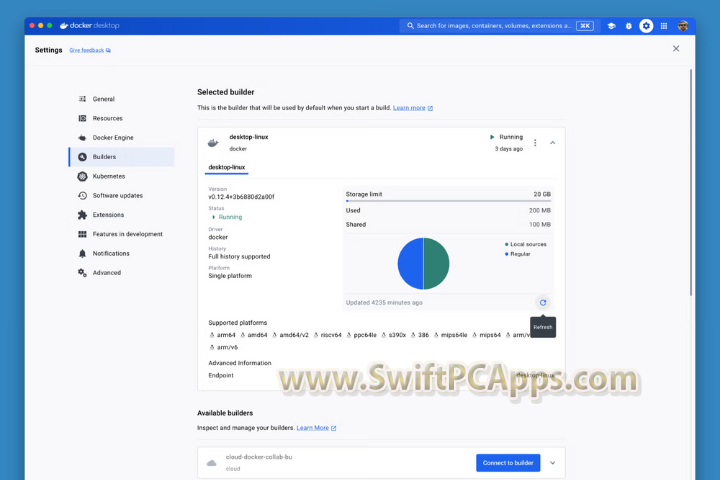Click the Single platform value
Viewport: 720px width, 480px height.
tap(230, 276)
